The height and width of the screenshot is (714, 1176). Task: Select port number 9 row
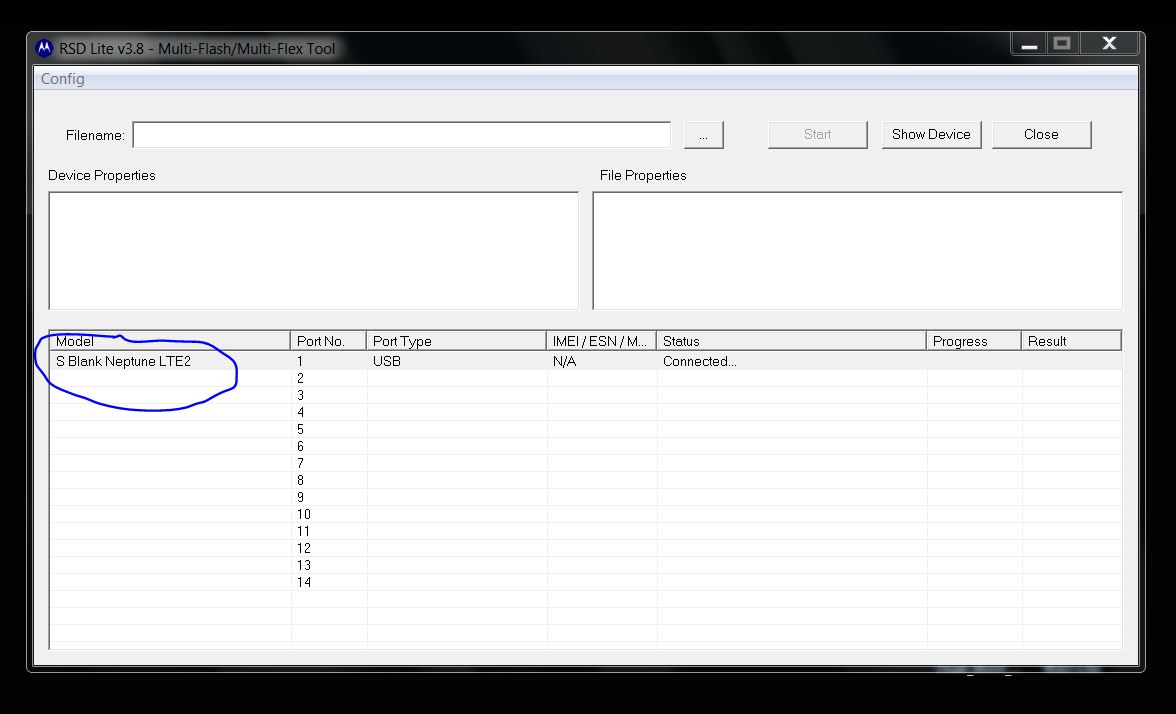[x=586, y=497]
